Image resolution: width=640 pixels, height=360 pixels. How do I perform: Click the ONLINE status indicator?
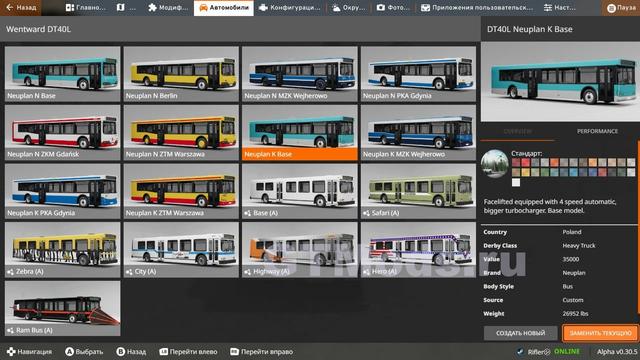coord(567,351)
